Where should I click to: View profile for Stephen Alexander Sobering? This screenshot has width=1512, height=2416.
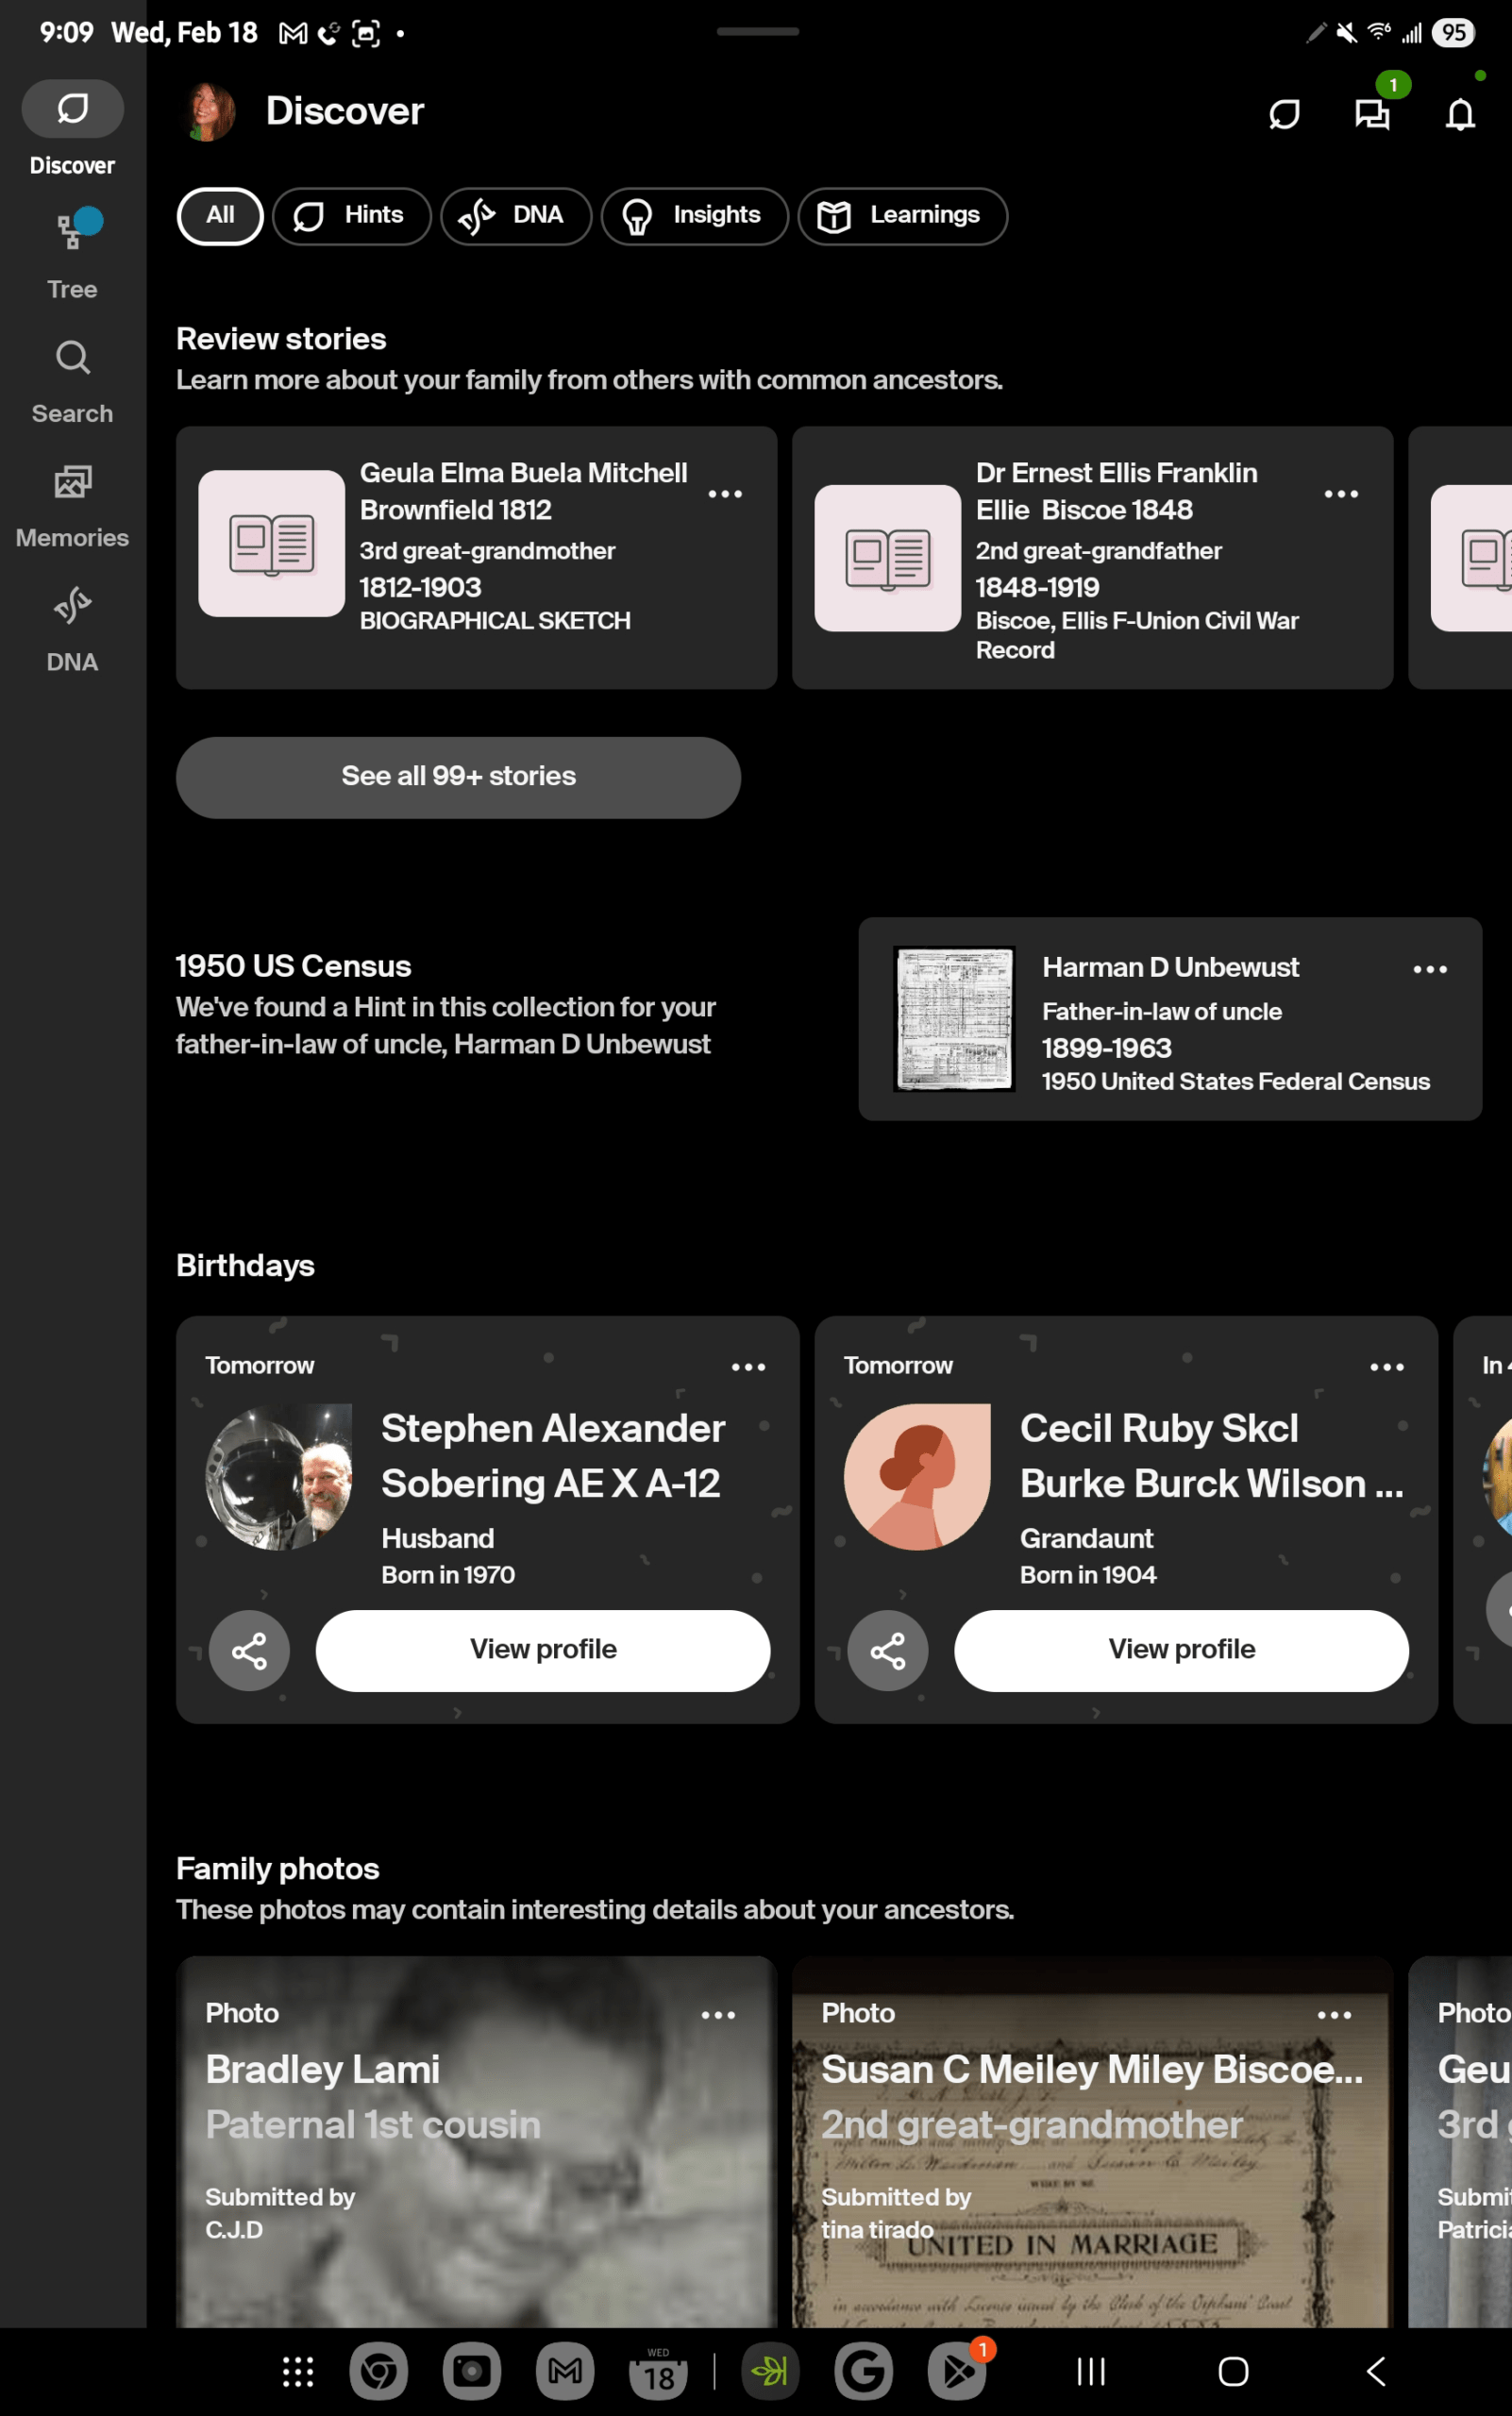coord(543,1651)
